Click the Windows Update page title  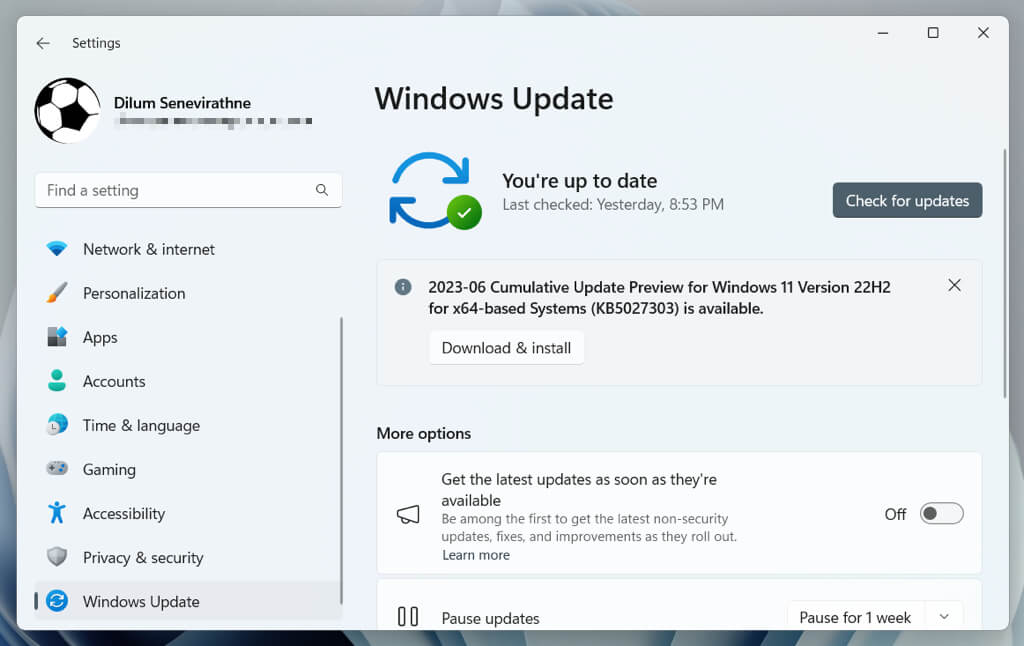pos(494,99)
